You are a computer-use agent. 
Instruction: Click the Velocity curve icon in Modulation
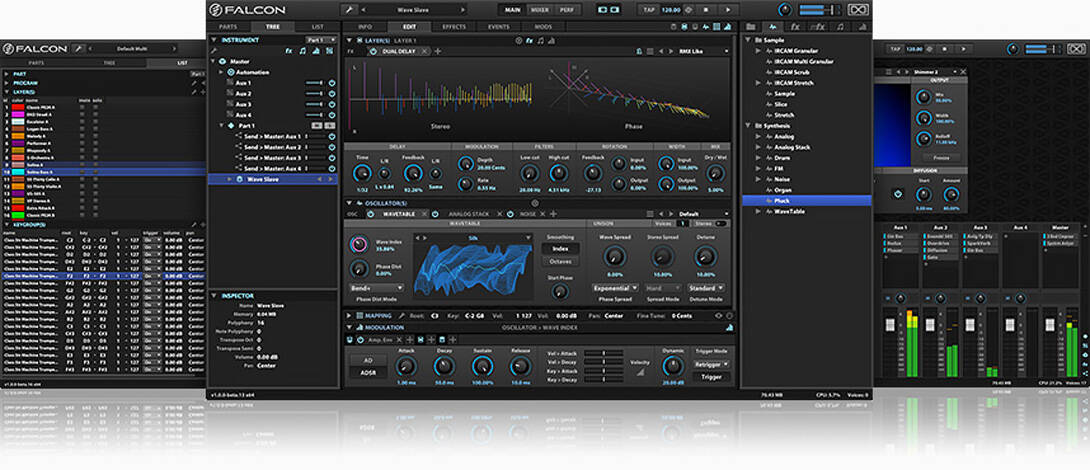coord(640,372)
